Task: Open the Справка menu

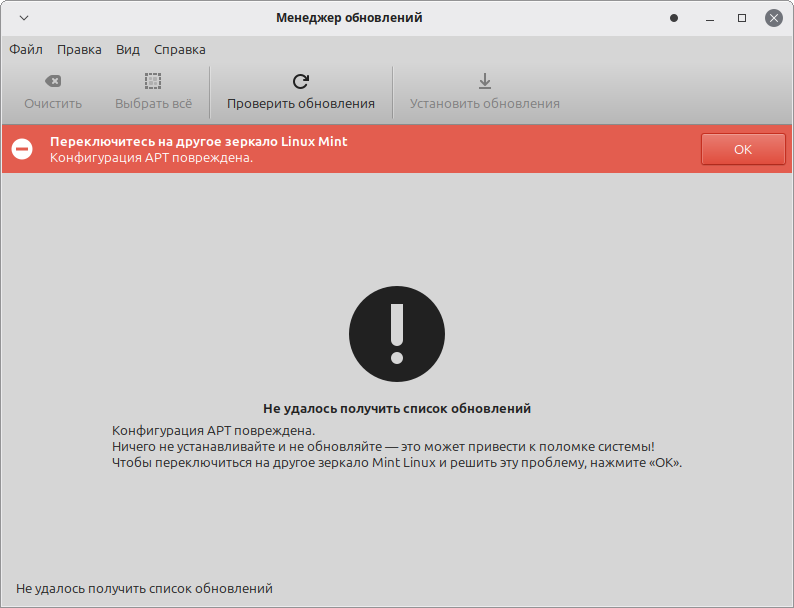Action: click(180, 50)
